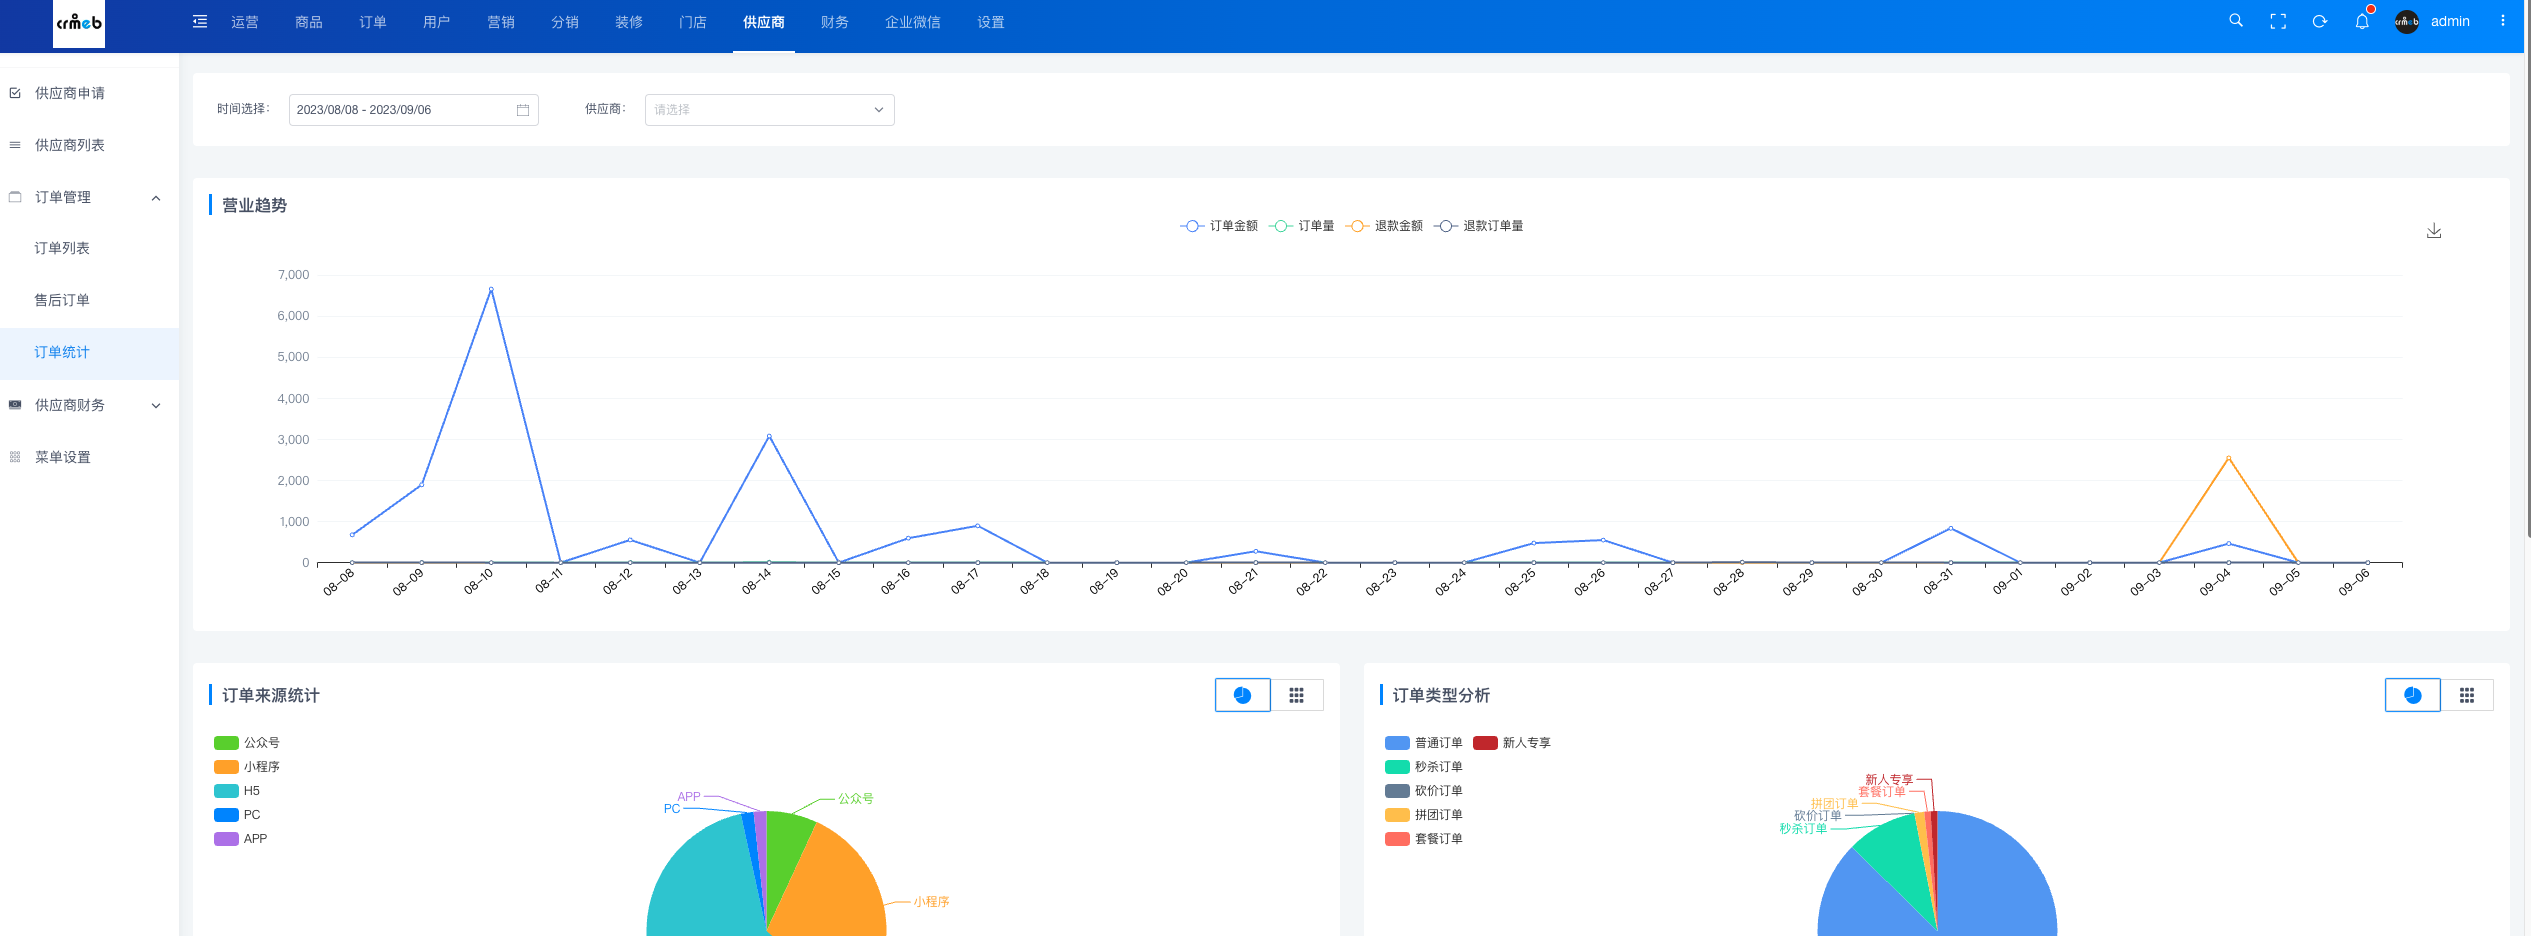Toggle 订单量 series in chart legend
The height and width of the screenshot is (936, 2531).
click(x=1302, y=226)
